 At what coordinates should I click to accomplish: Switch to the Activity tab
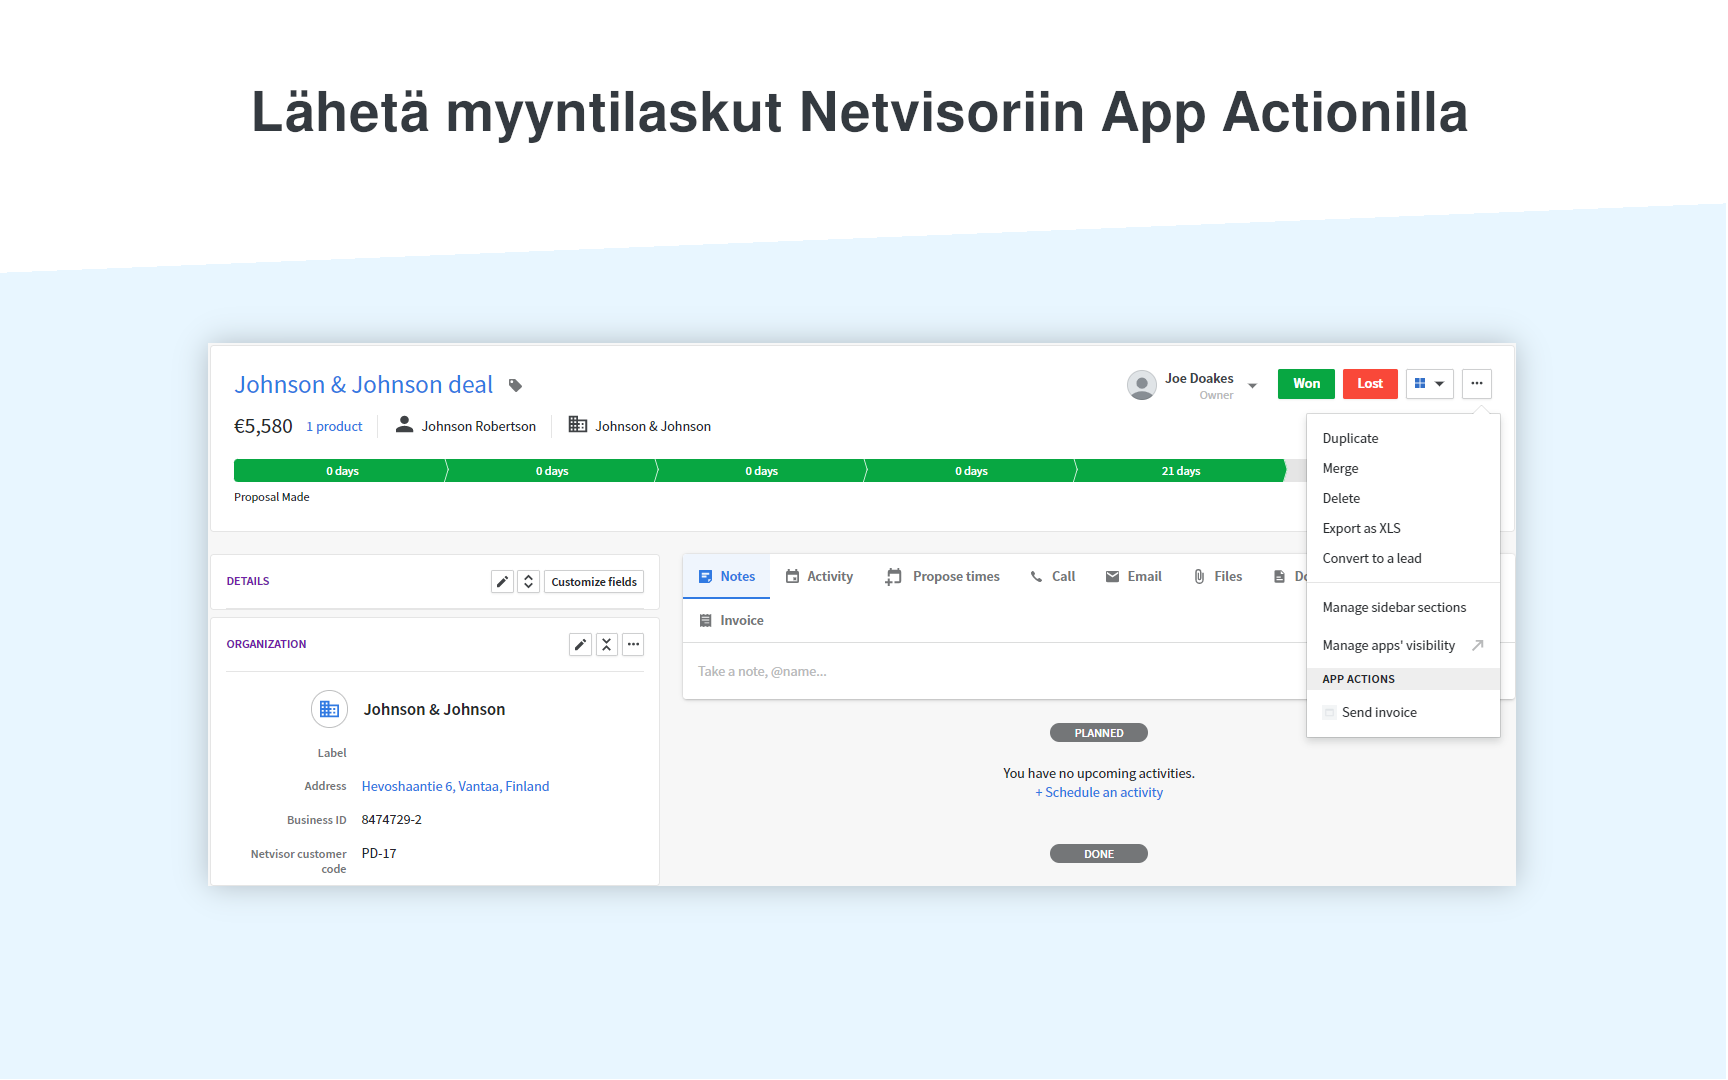click(819, 577)
